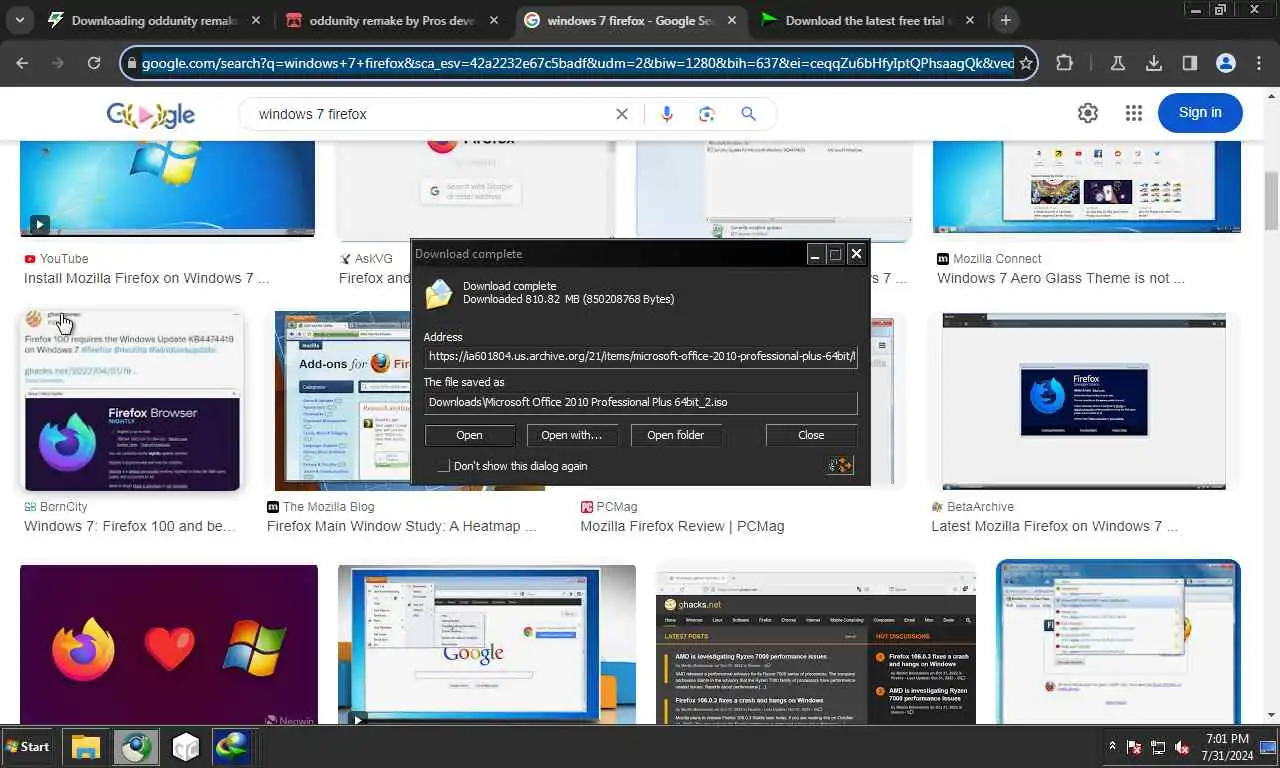
Task: Switch to the Downloading oddunity remake tab
Action: point(155,20)
